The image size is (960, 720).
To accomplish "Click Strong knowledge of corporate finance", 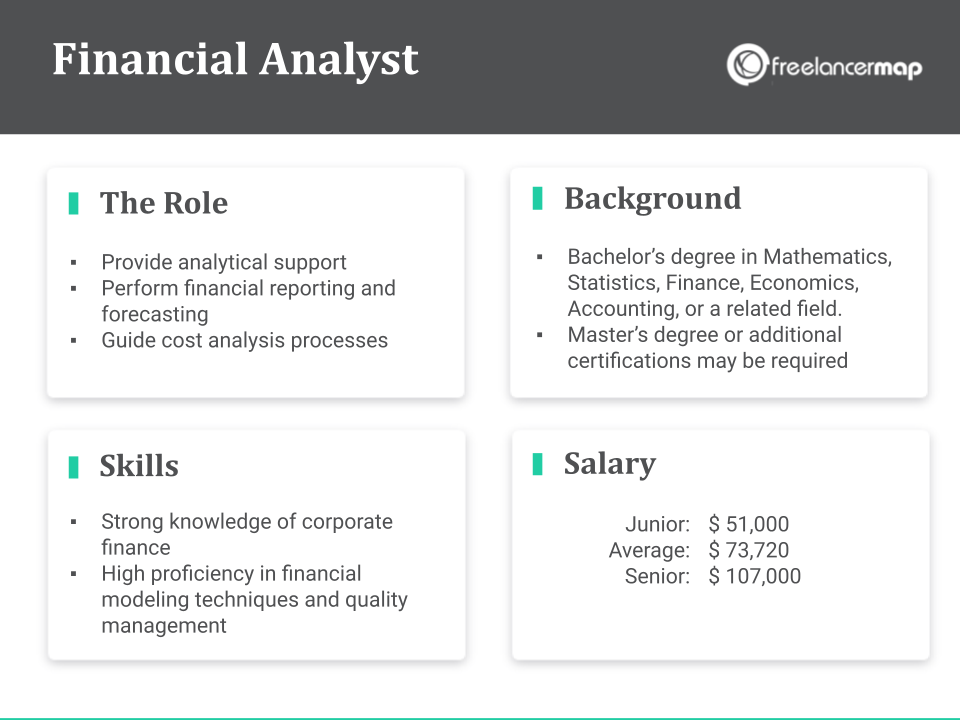I will 247,534.
